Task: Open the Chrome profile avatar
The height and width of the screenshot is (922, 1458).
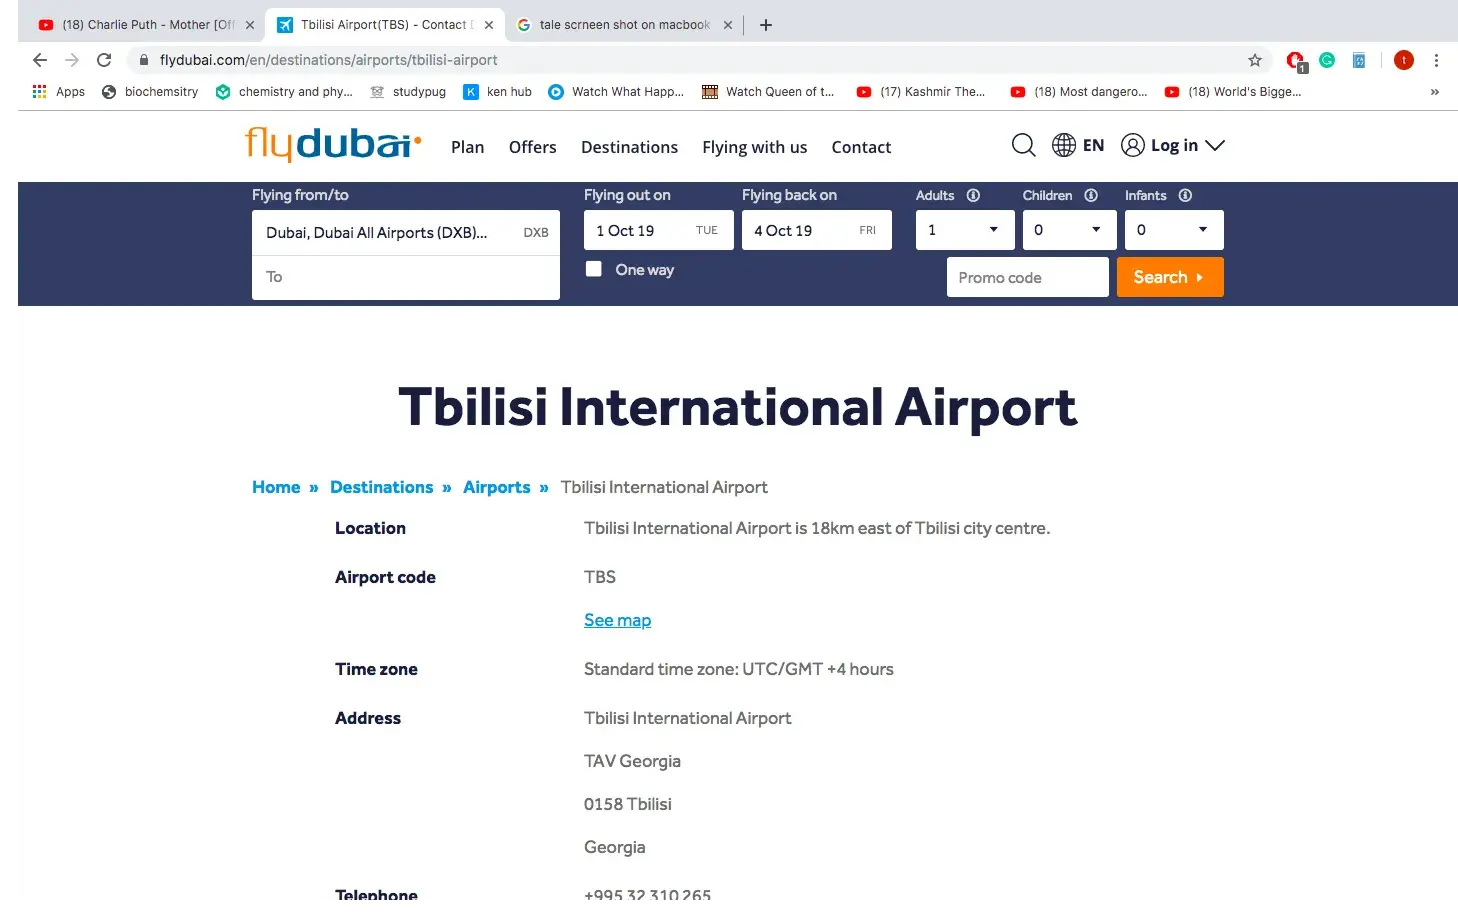Action: click(1404, 60)
